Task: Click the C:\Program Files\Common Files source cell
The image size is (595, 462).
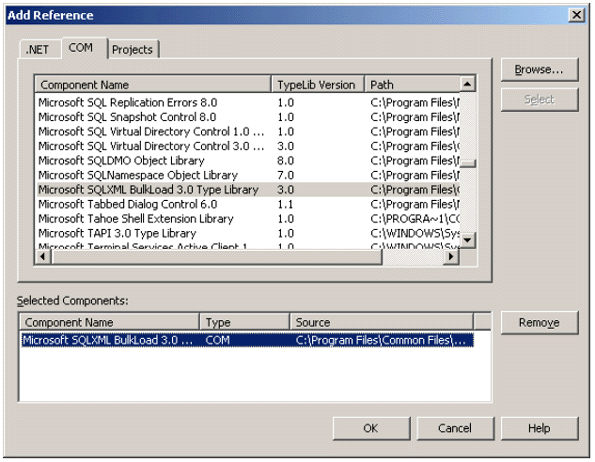Action: coord(381,340)
